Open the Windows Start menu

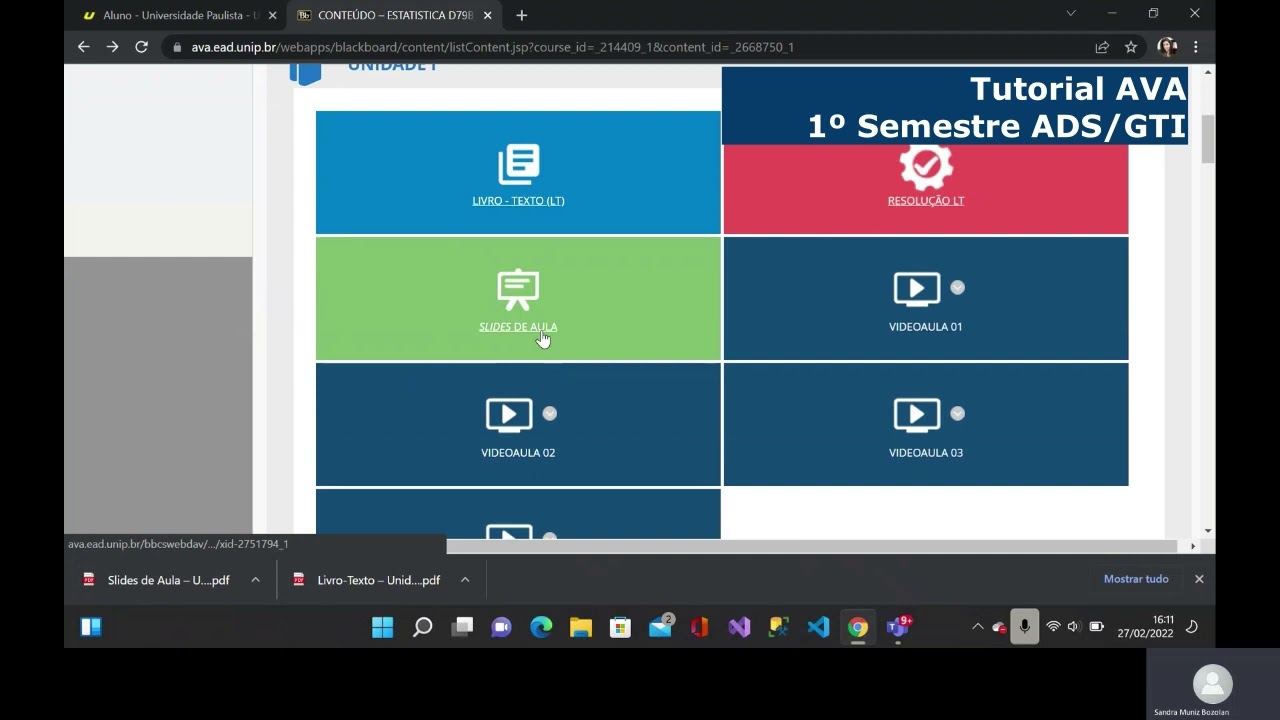point(382,627)
